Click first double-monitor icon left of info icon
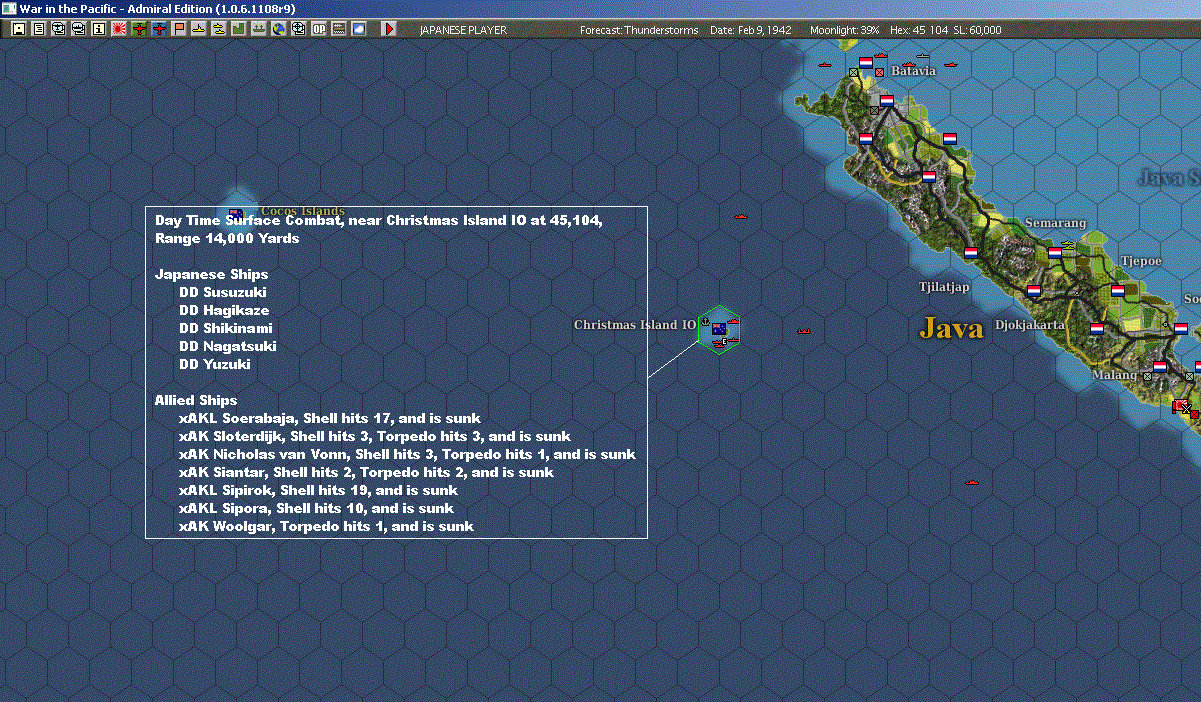The image size is (1201, 702). [58, 29]
